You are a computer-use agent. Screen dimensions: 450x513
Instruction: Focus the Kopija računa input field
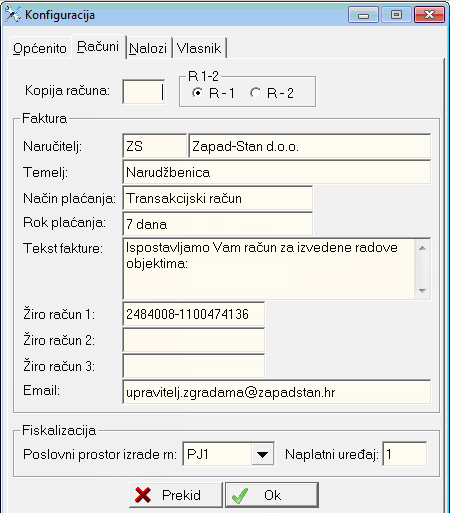point(144,91)
